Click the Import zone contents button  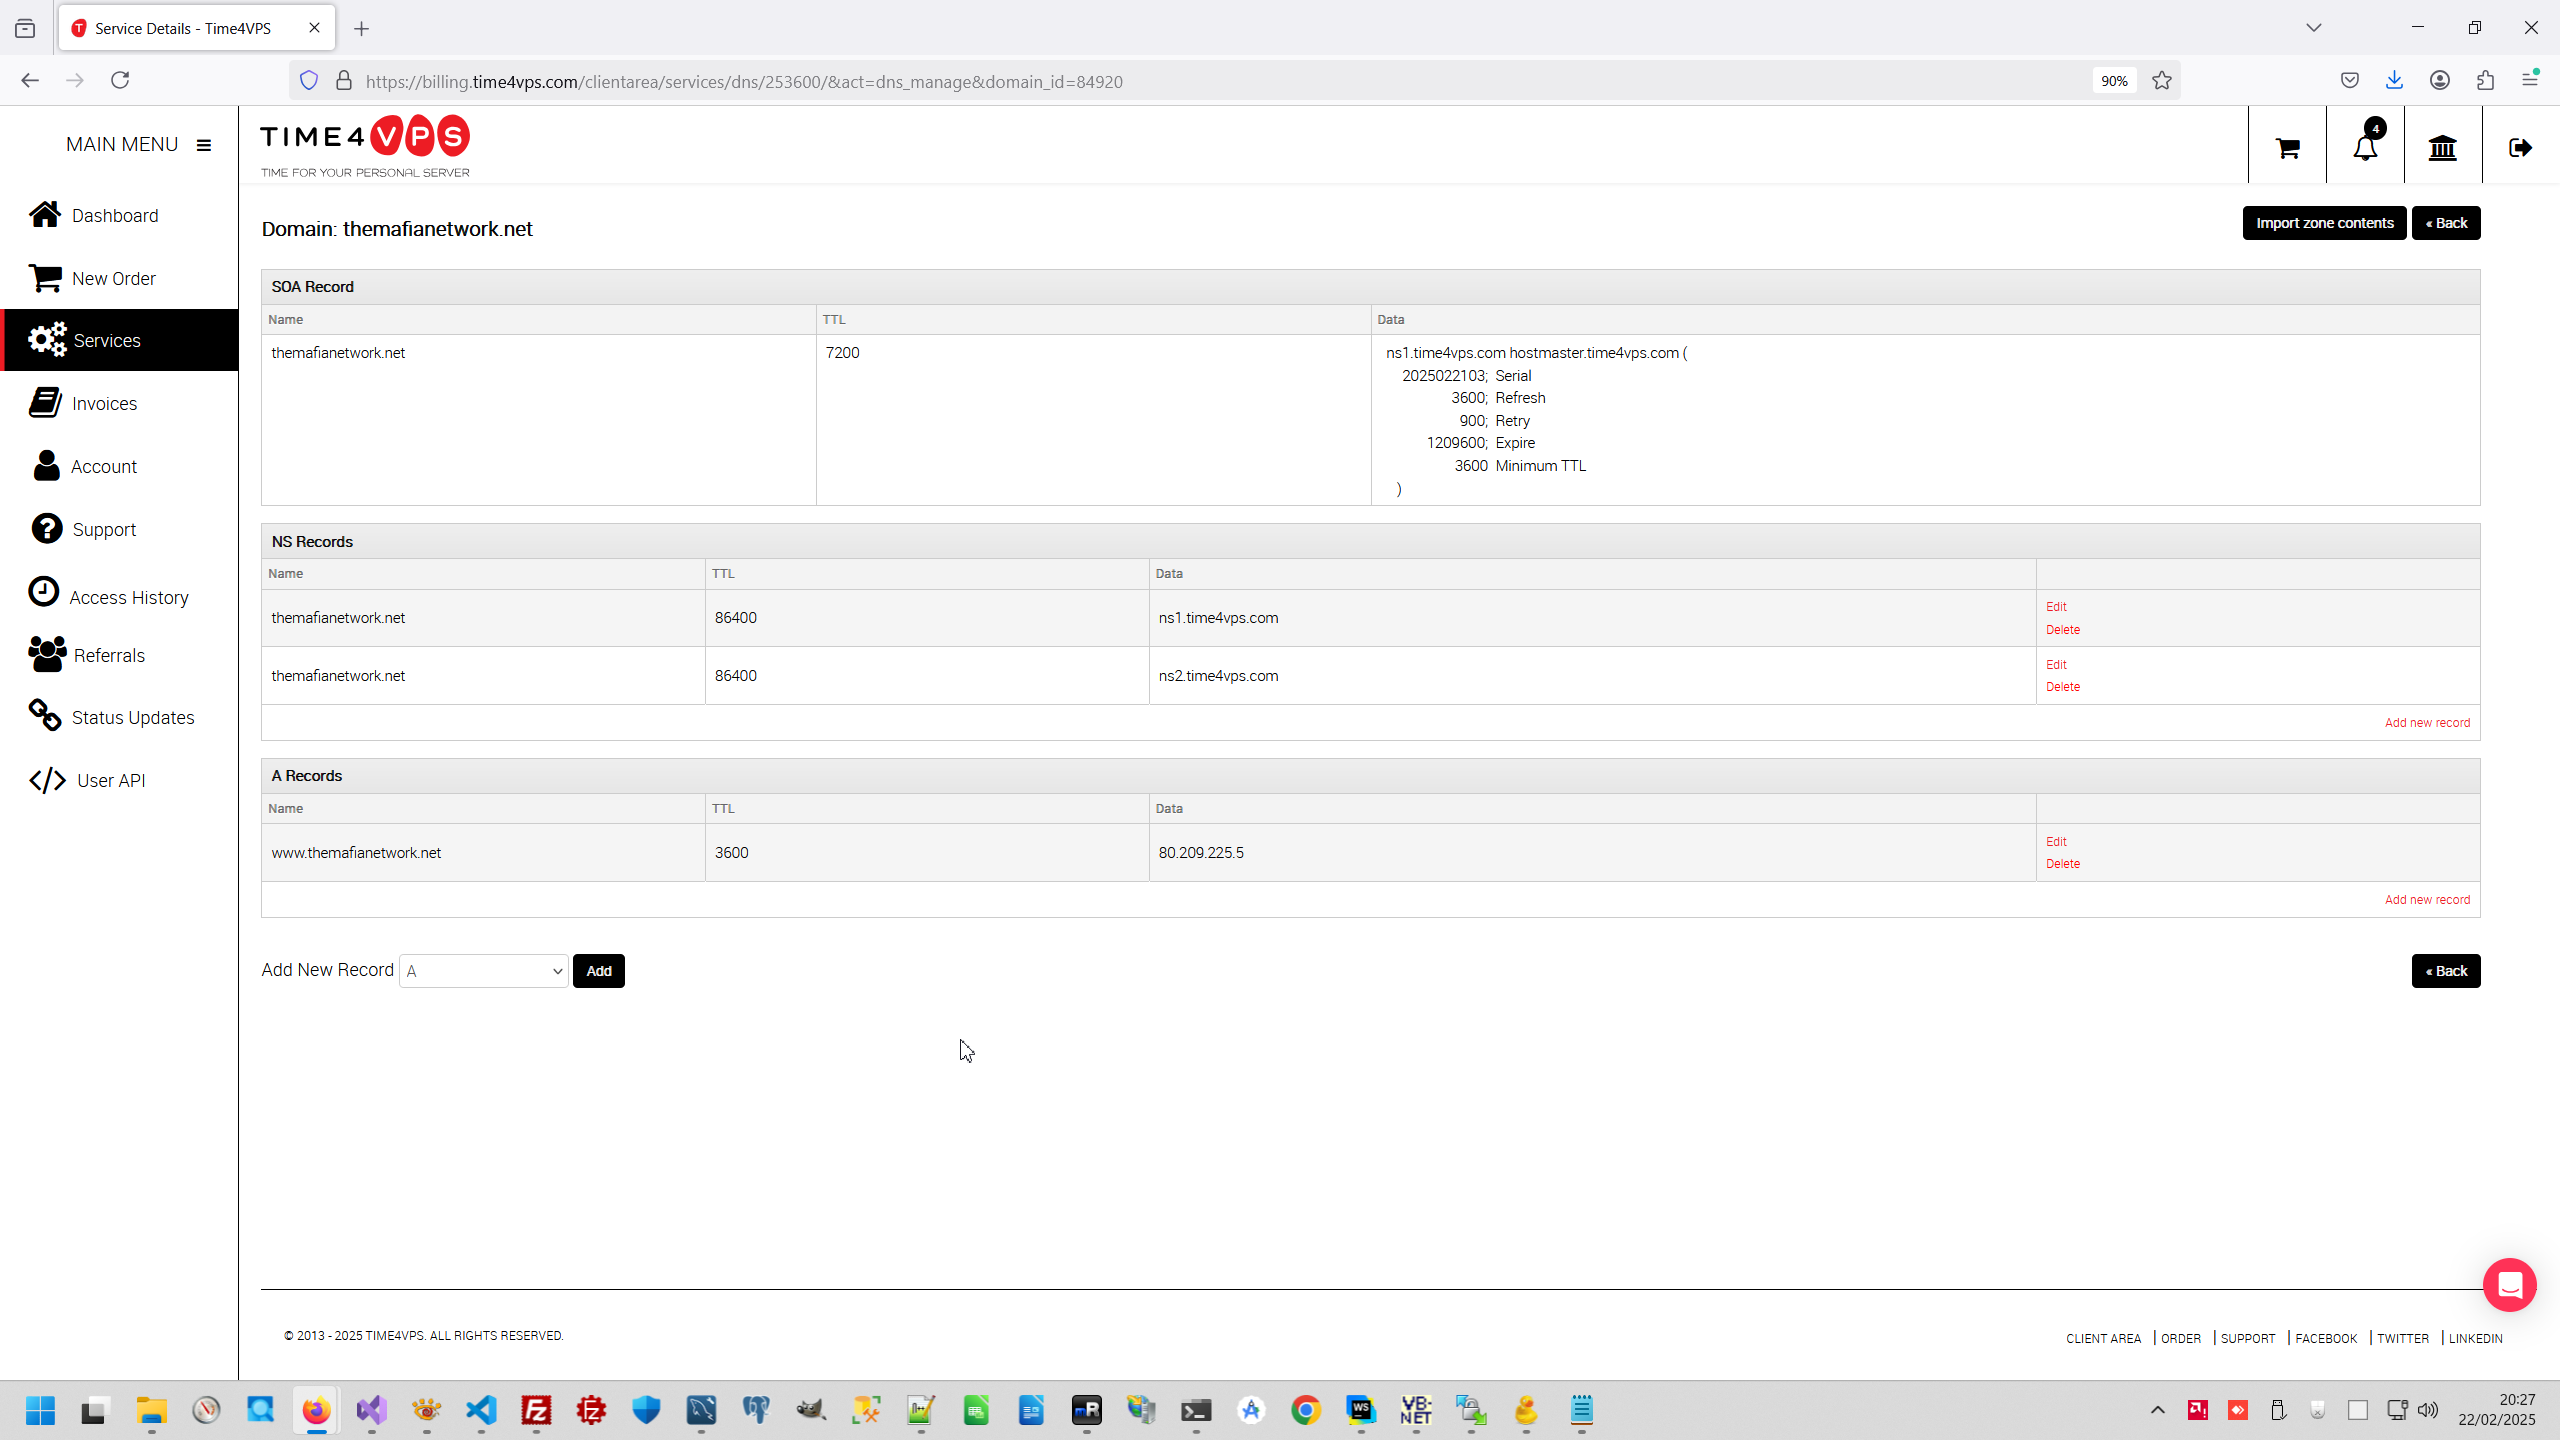(x=2324, y=223)
